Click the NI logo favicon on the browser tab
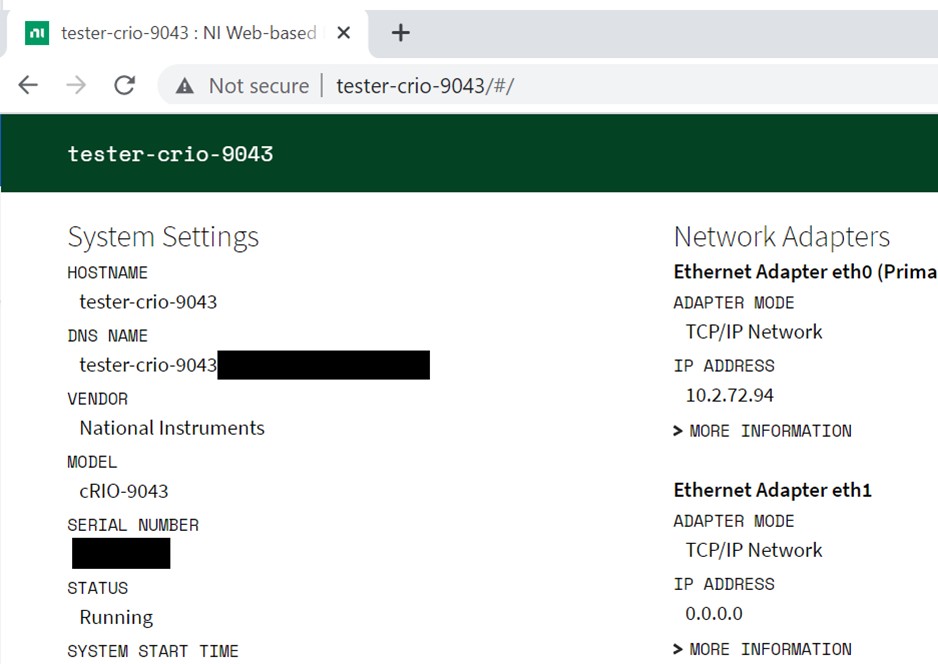 click(x=39, y=32)
